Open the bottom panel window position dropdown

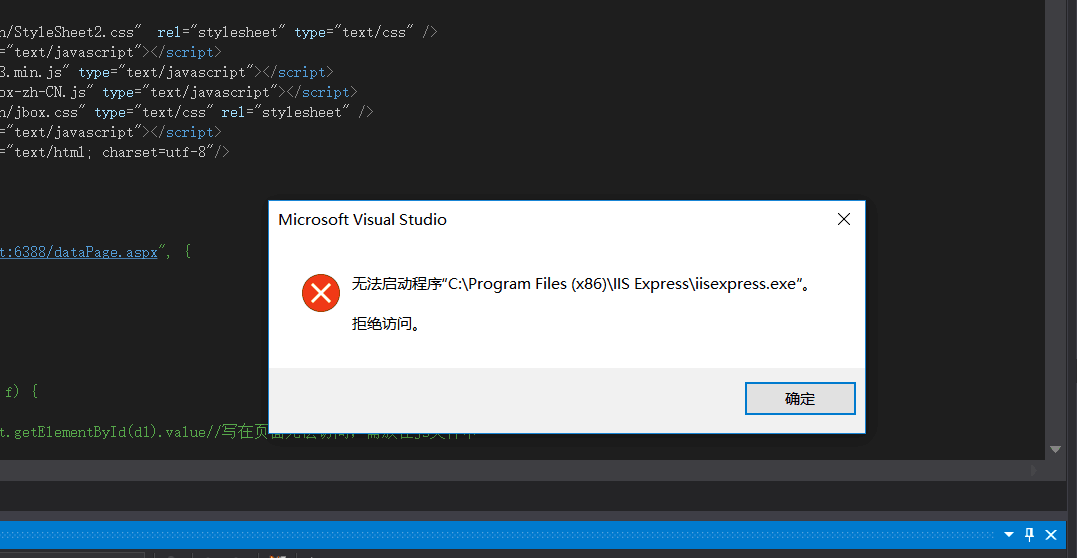[x=1009, y=534]
